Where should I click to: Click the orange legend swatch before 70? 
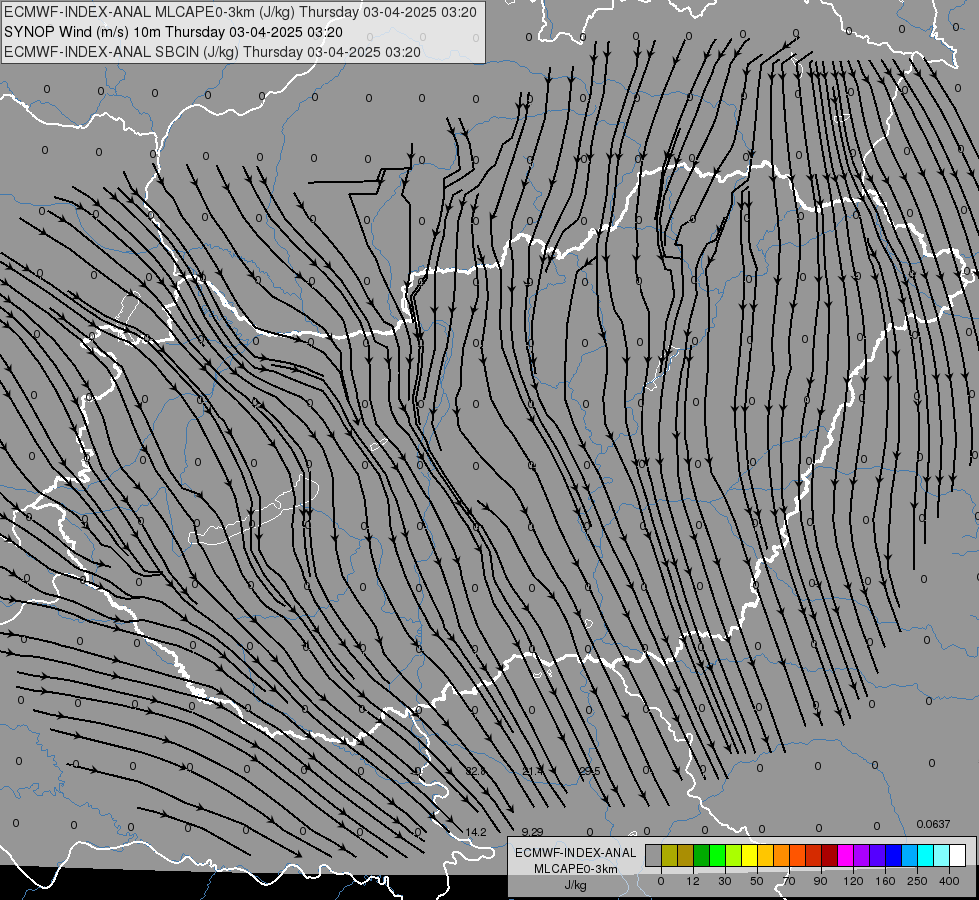[782, 855]
